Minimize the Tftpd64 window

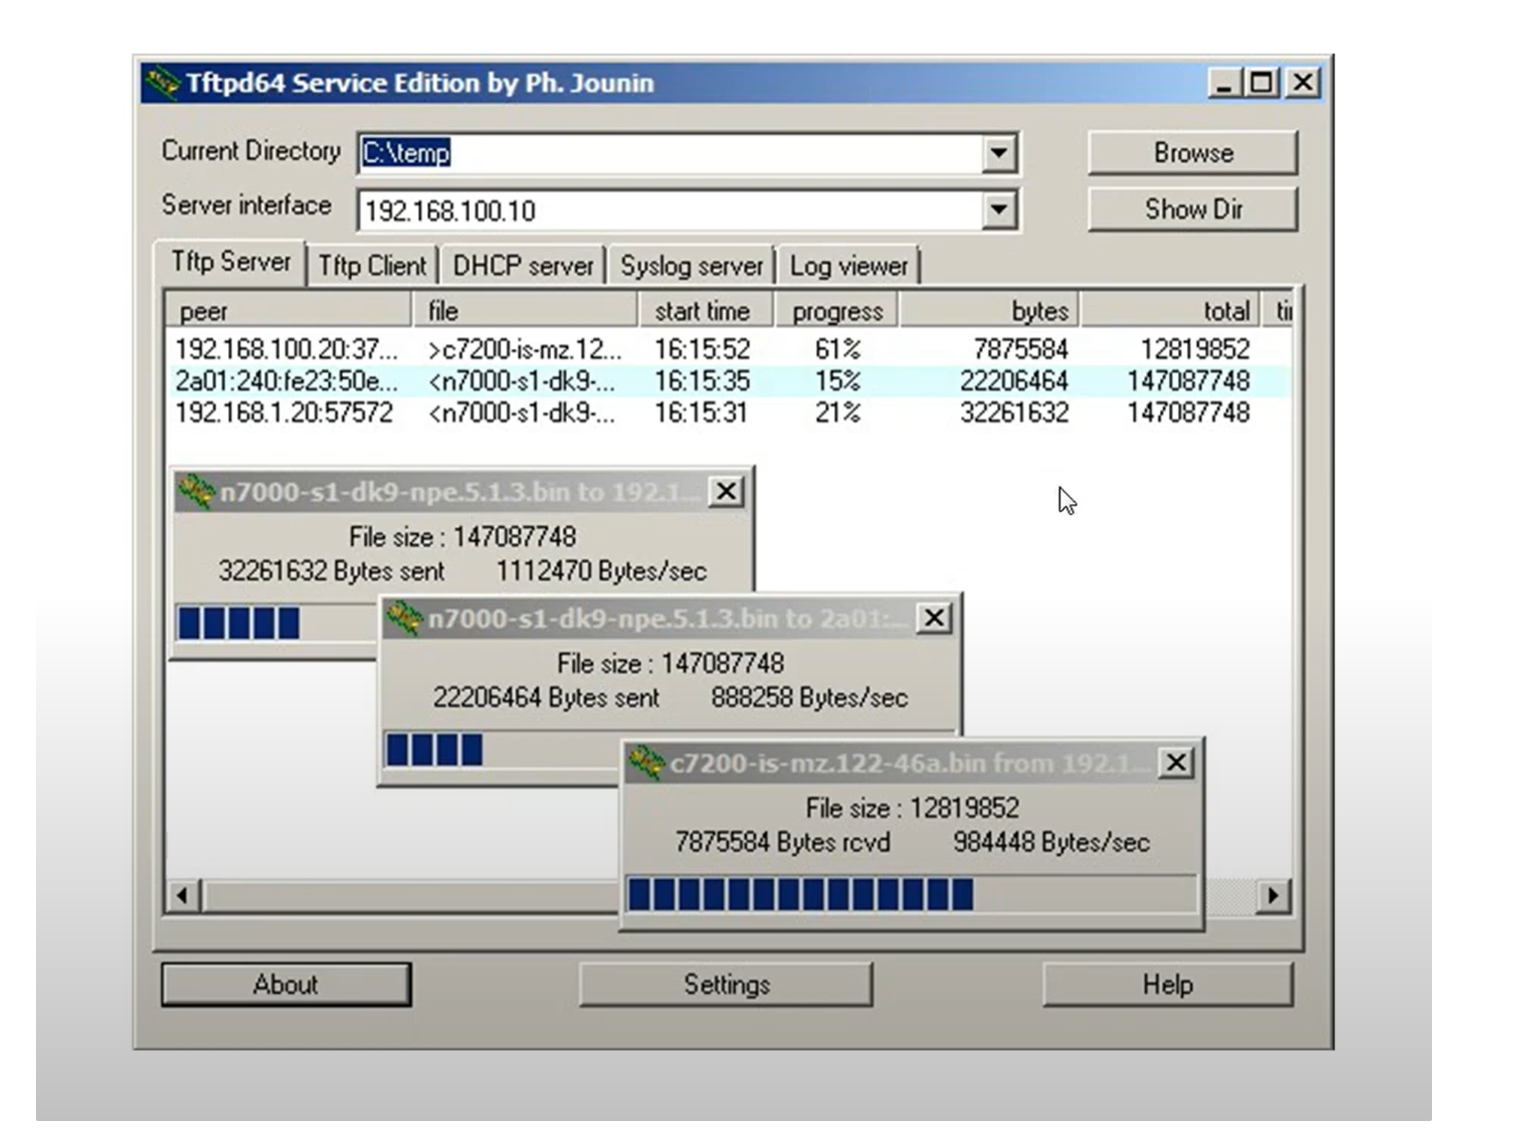(x=1225, y=83)
